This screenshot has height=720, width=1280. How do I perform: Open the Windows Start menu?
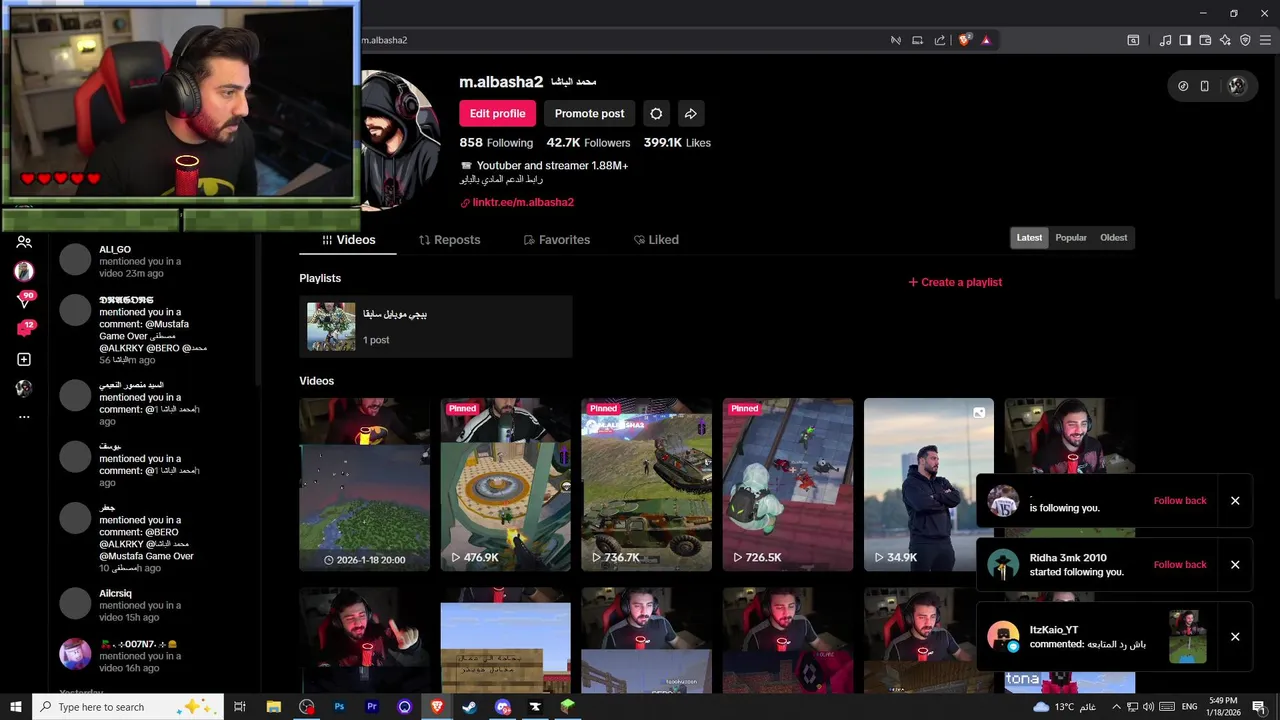point(16,707)
